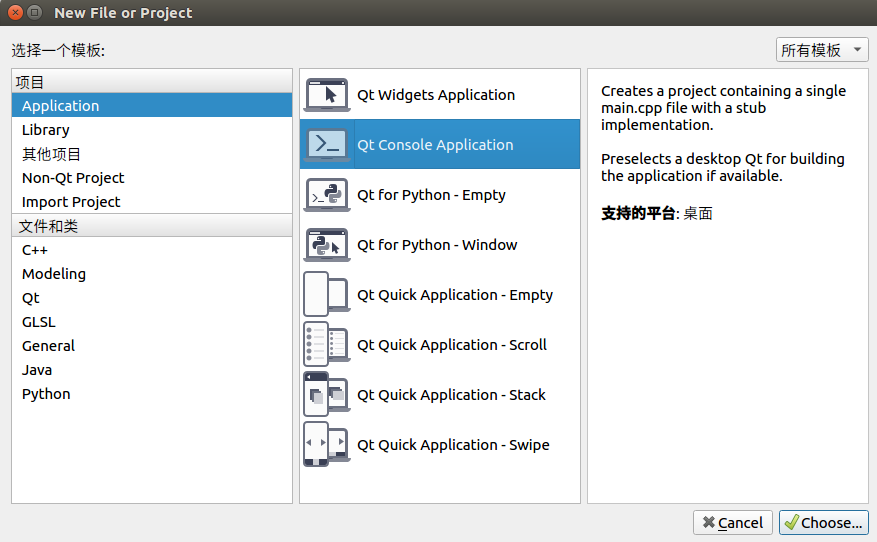This screenshot has height=542, width=877.
Task: Choose the Qt for Python - Empty icon
Action: 327,195
